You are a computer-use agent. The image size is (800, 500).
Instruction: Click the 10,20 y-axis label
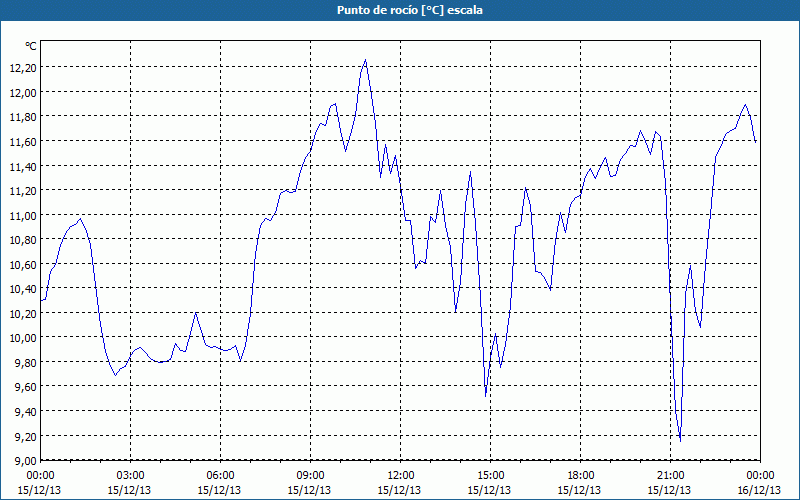[23, 313]
